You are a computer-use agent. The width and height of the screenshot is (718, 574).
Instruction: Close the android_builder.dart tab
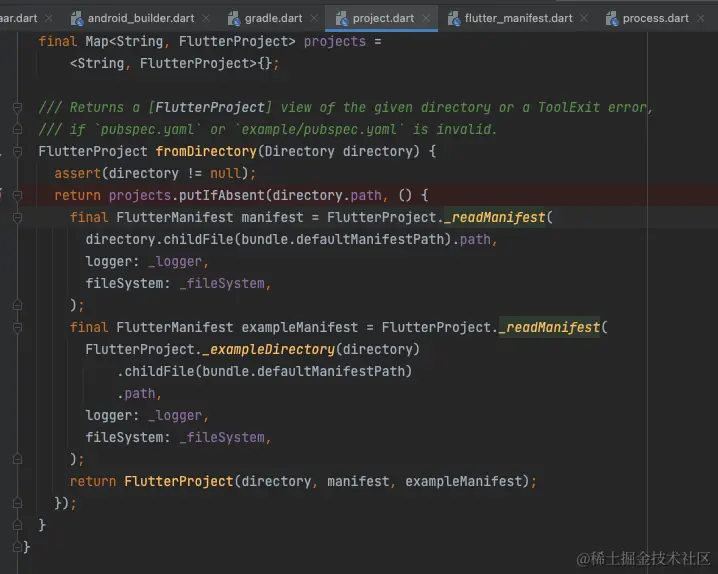click(206, 18)
